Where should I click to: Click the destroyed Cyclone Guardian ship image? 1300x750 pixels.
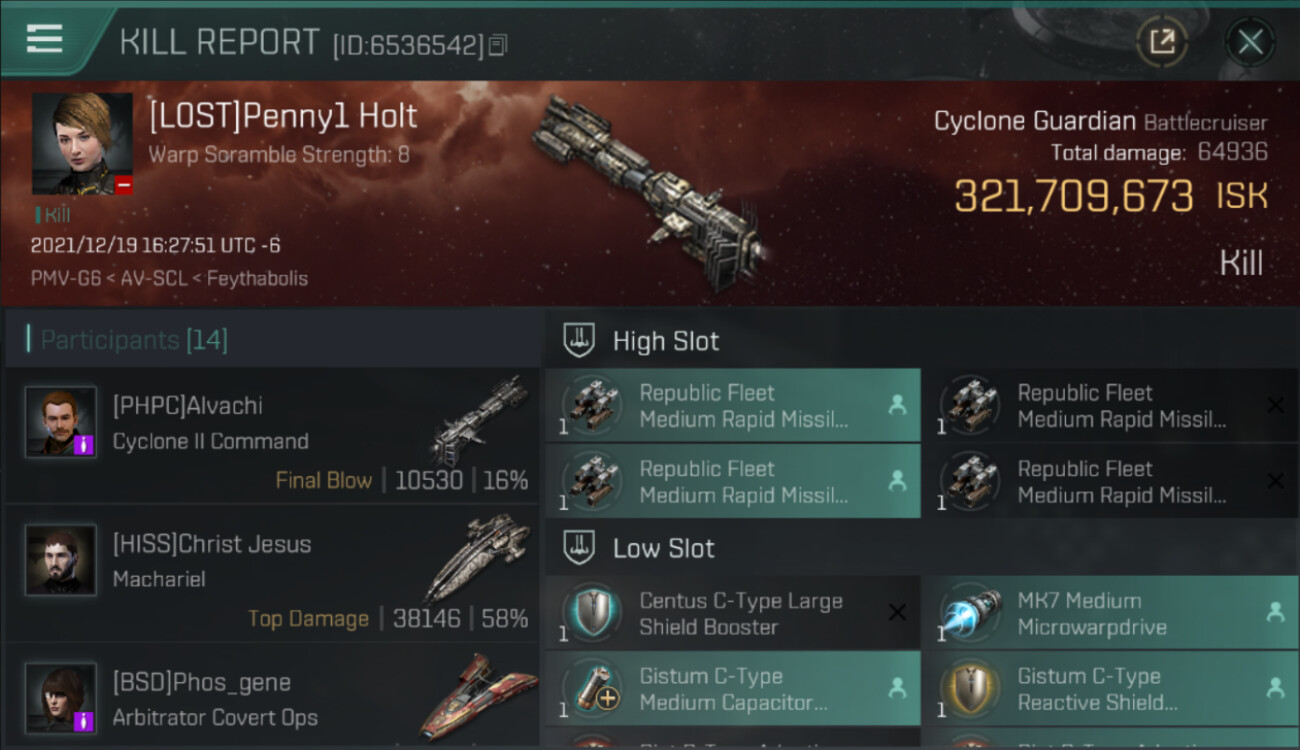click(x=650, y=192)
